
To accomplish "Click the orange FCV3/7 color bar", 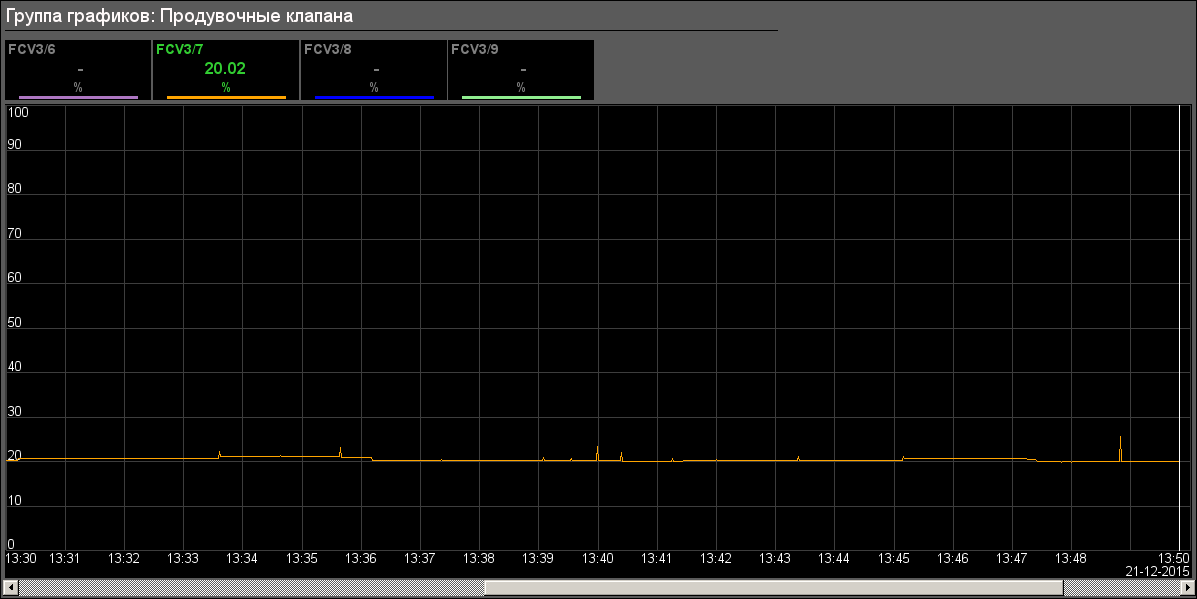I will pos(226,97).
